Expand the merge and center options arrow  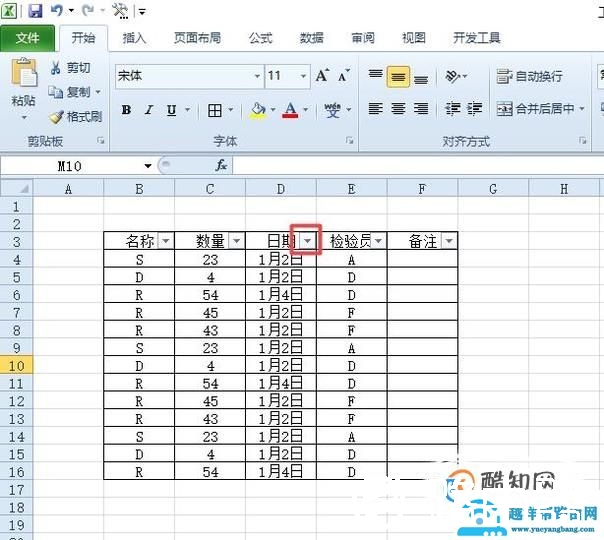[x=582, y=109]
